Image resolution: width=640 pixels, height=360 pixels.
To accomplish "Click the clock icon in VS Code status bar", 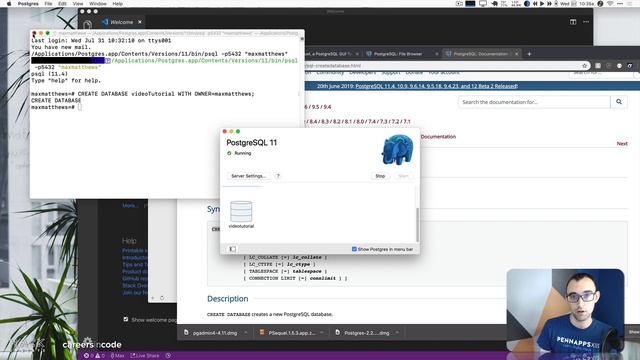I will (168, 356).
